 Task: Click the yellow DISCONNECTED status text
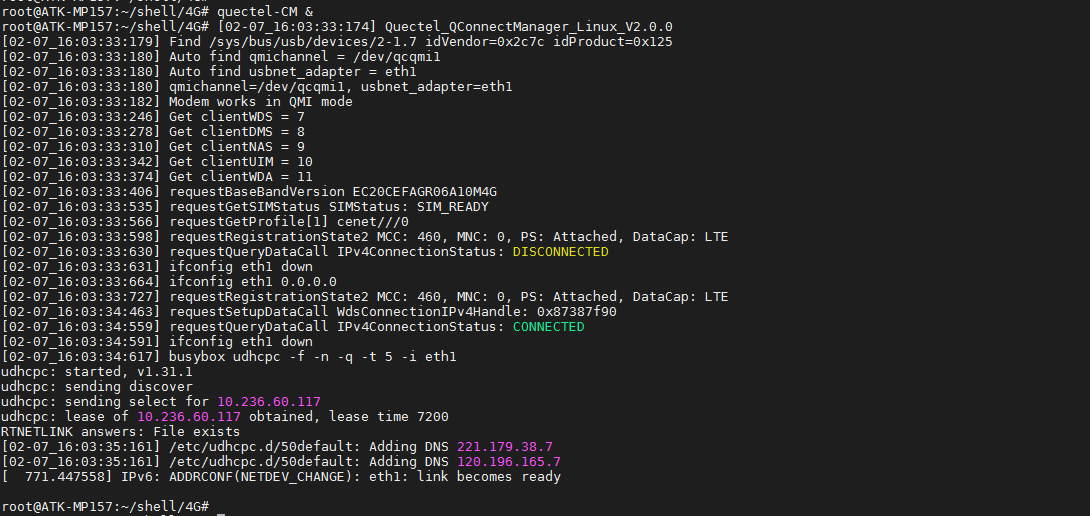pyautogui.click(x=560, y=252)
